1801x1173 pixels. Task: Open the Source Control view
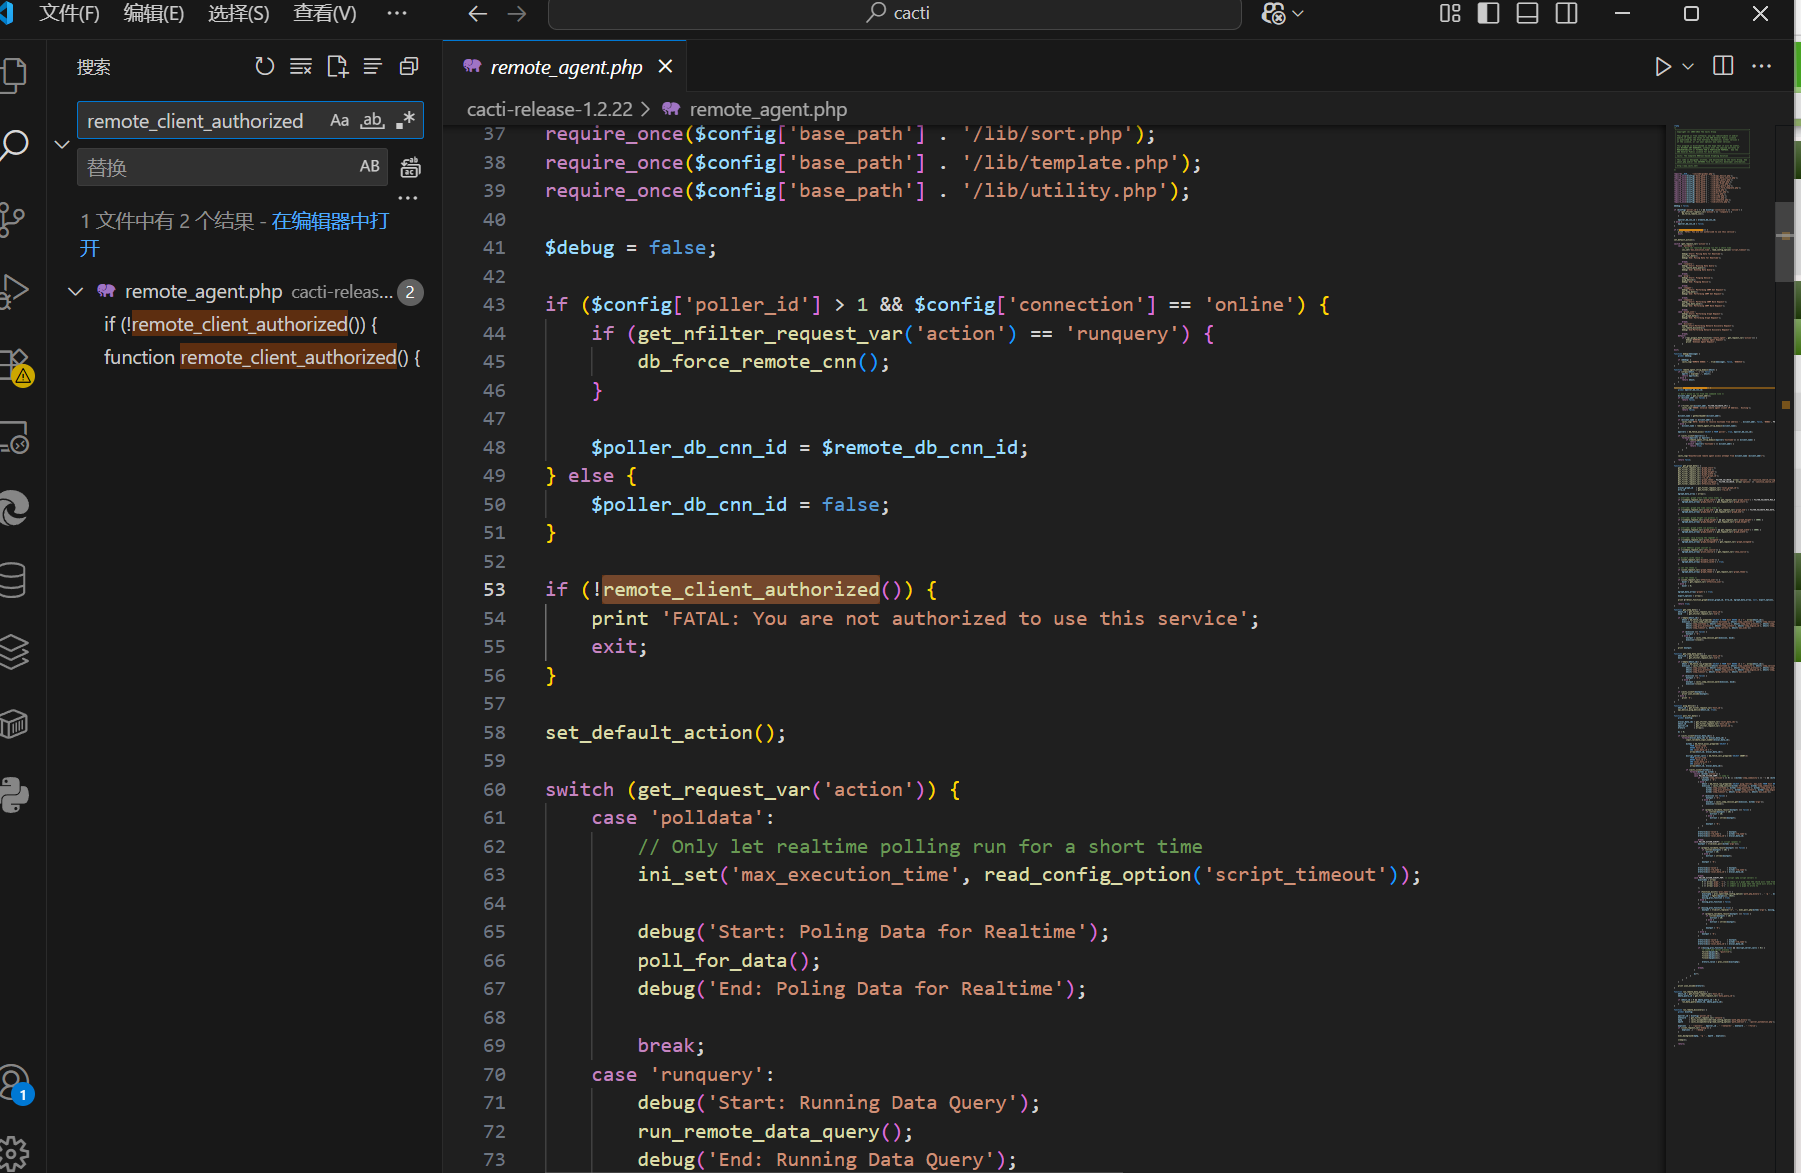click(x=14, y=219)
